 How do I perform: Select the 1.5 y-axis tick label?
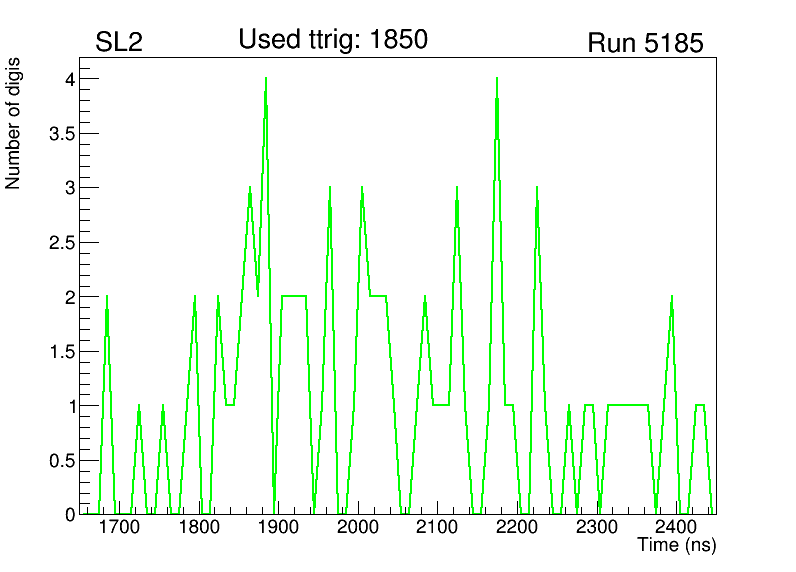click(62, 351)
